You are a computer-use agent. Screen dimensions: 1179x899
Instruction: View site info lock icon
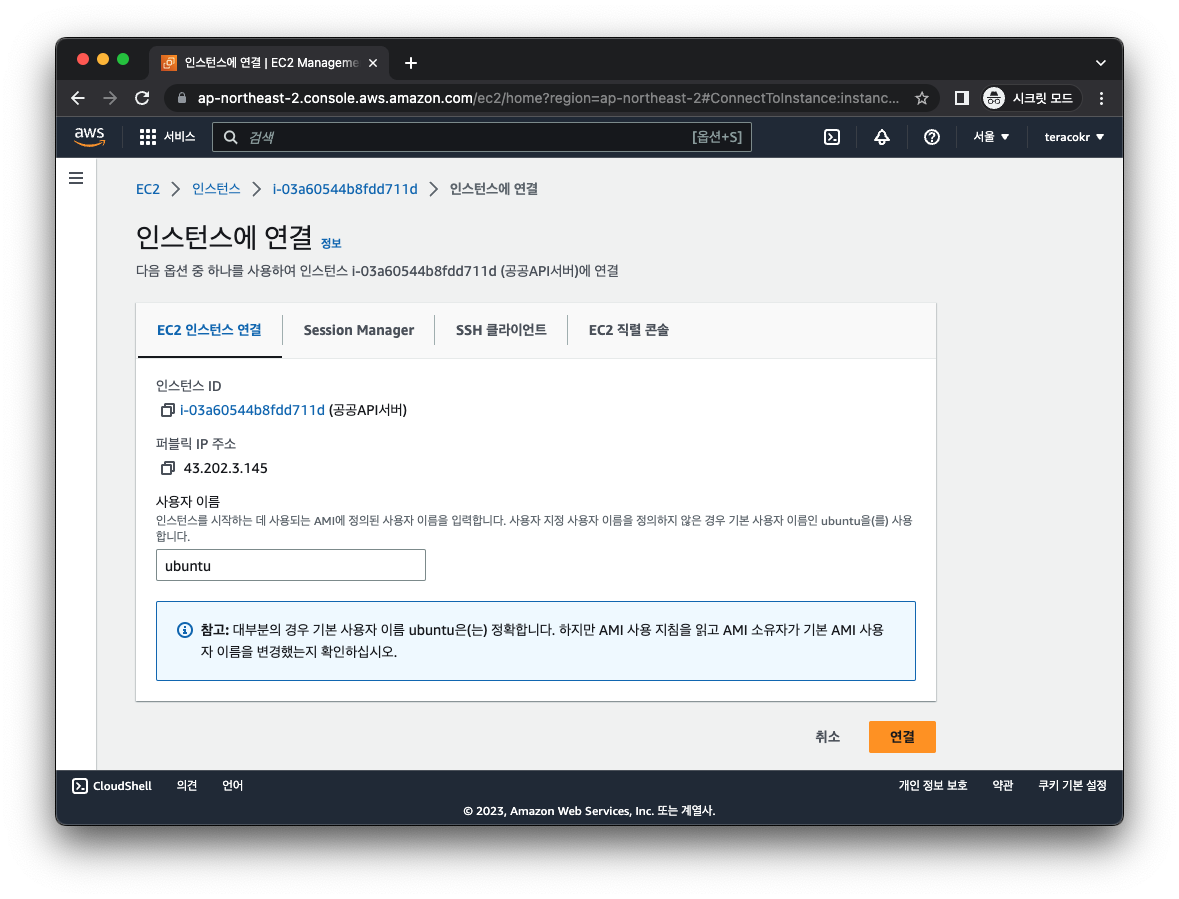point(181,98)
